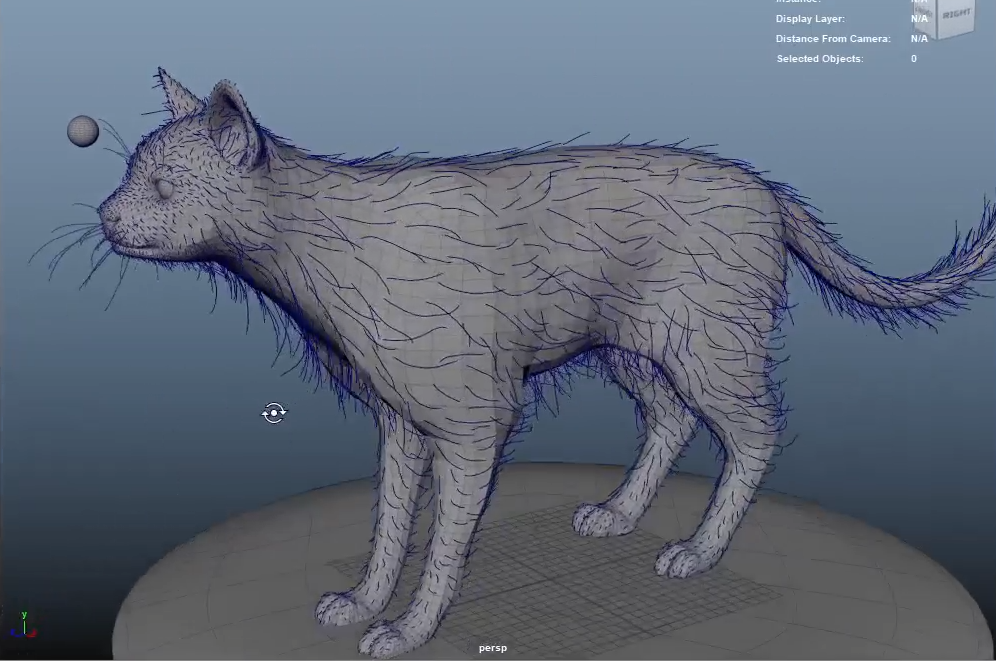Pick the cat's nose tip
996x661 pixels.
pos(105,214)
